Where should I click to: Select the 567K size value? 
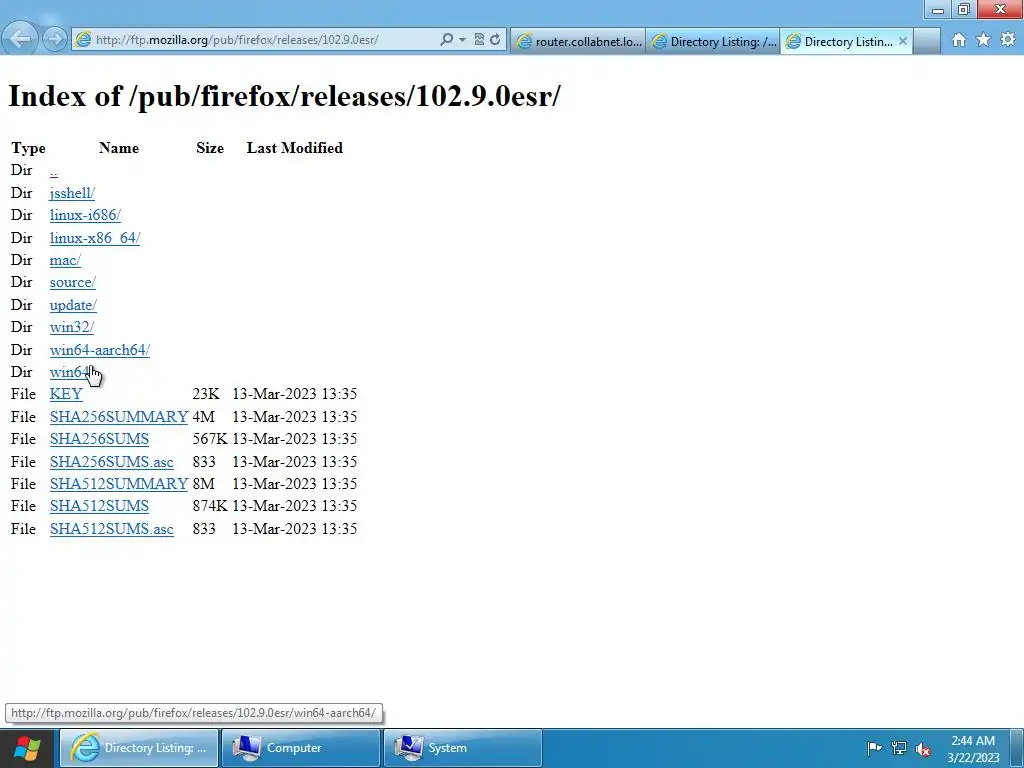210,439
